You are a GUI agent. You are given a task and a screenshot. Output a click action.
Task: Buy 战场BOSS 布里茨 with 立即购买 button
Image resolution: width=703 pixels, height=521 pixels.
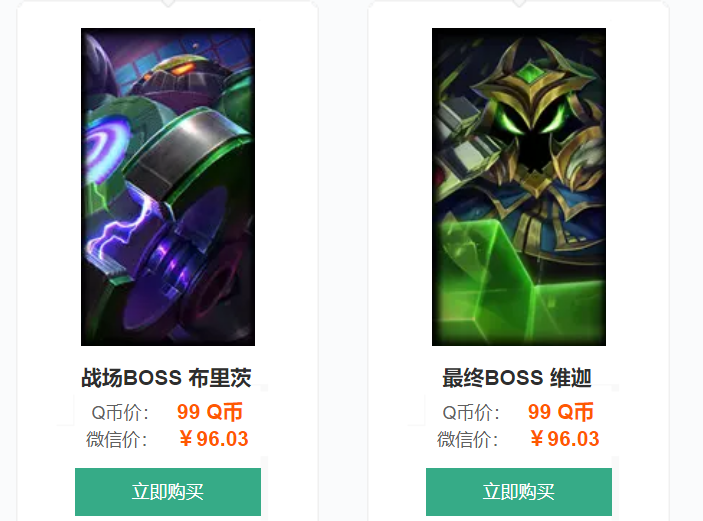(168, 492)
